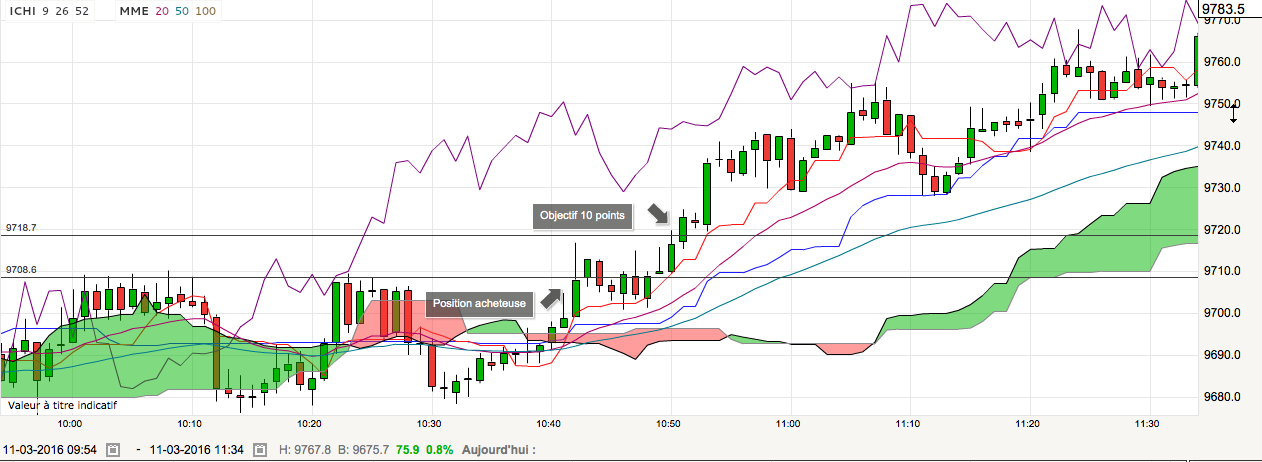Viewport: 1262px width, 462px height.
Task: Click the Valeur à titre indicatif notice
Action: tap(62, 406)
